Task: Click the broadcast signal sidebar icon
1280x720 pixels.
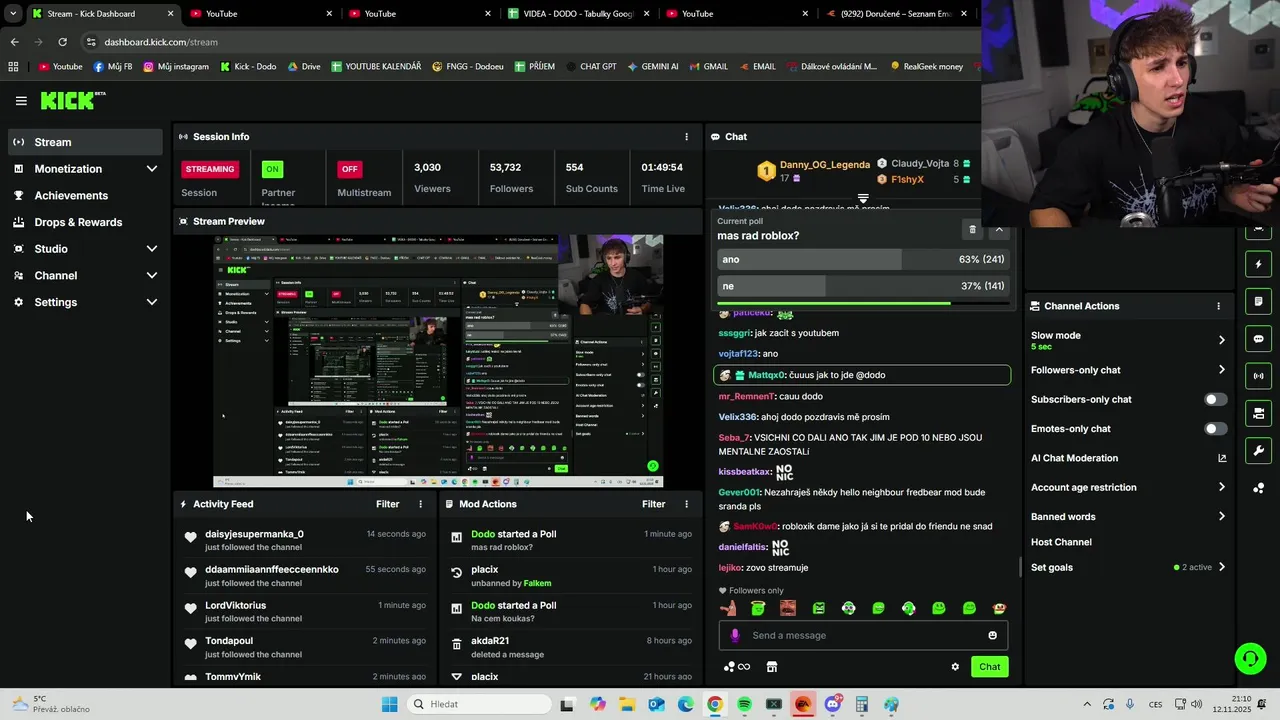Action: tap(1258, 376)
